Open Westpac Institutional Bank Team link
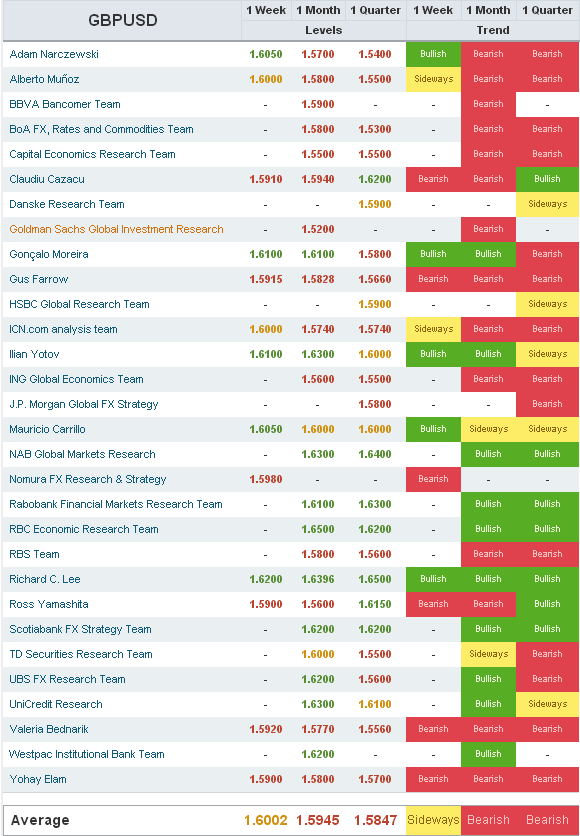 pyautogui.click(x=87, y=754)
